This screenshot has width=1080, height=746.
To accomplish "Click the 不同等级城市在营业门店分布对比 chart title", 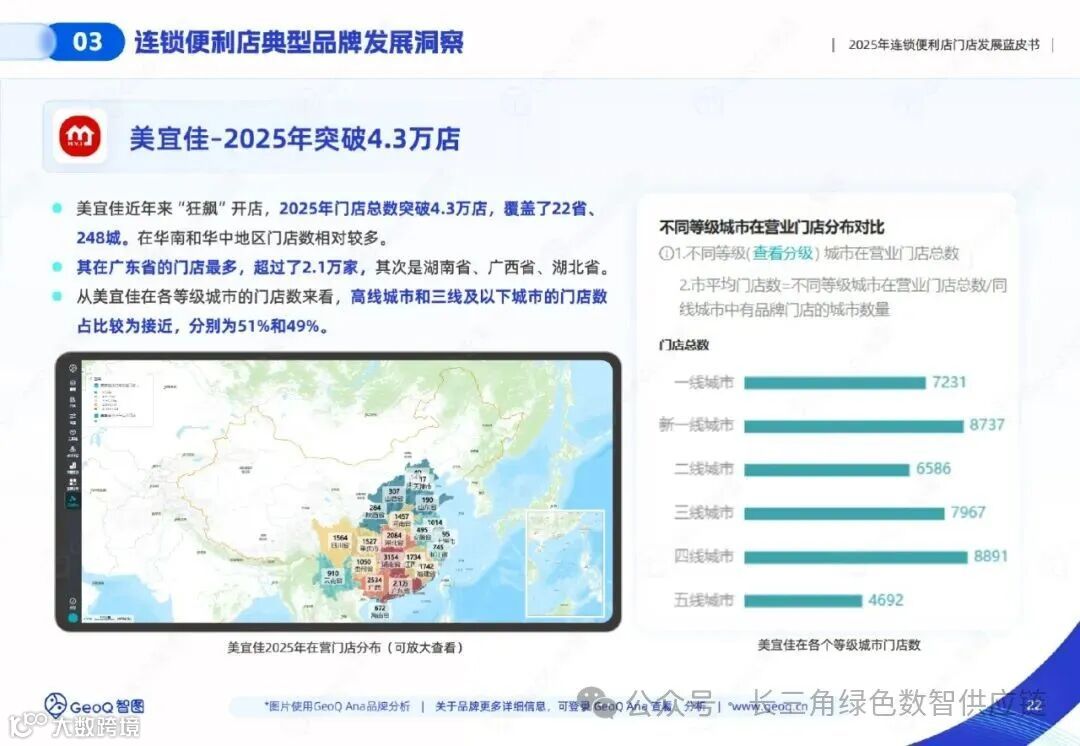I will click(771, 227).
